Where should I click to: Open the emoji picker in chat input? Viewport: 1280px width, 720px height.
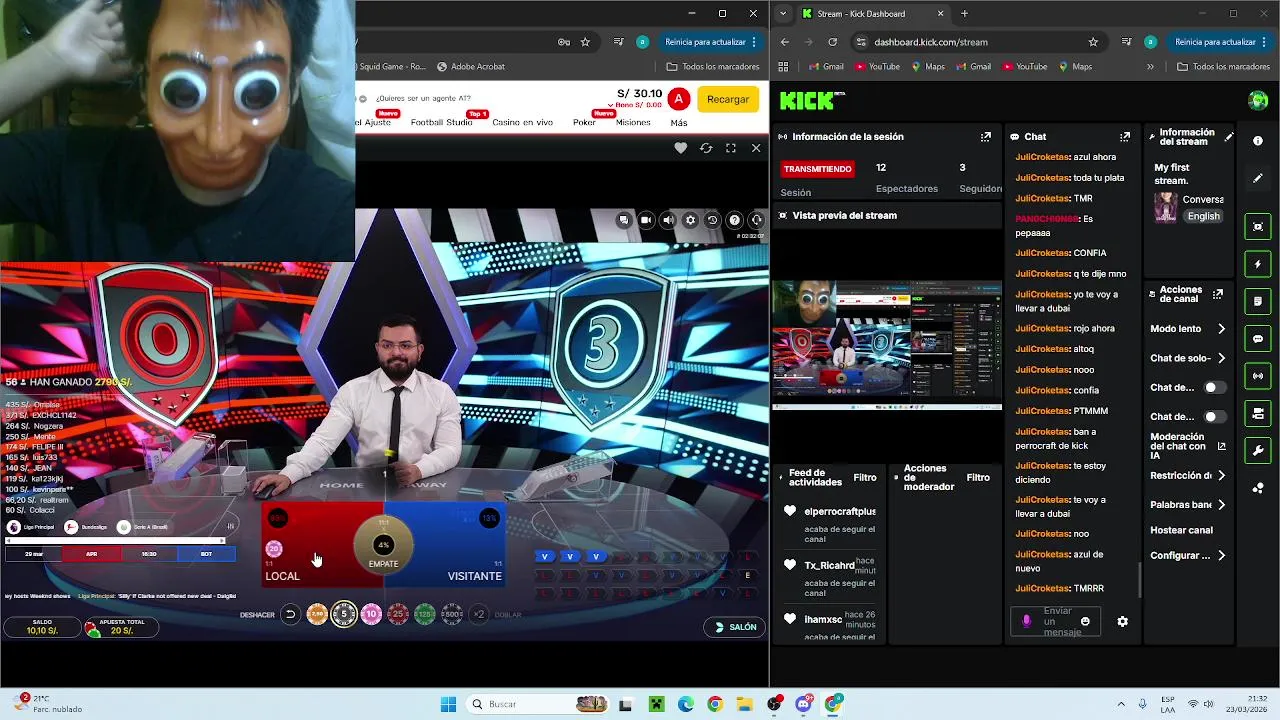[x=1085, y=621]
